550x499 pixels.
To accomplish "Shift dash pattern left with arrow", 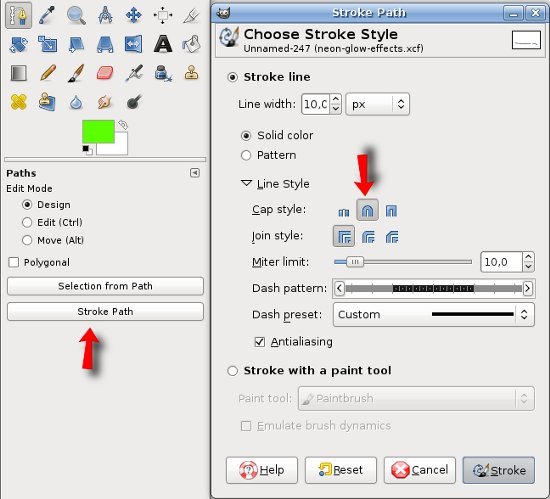I will tap(339, 289).
